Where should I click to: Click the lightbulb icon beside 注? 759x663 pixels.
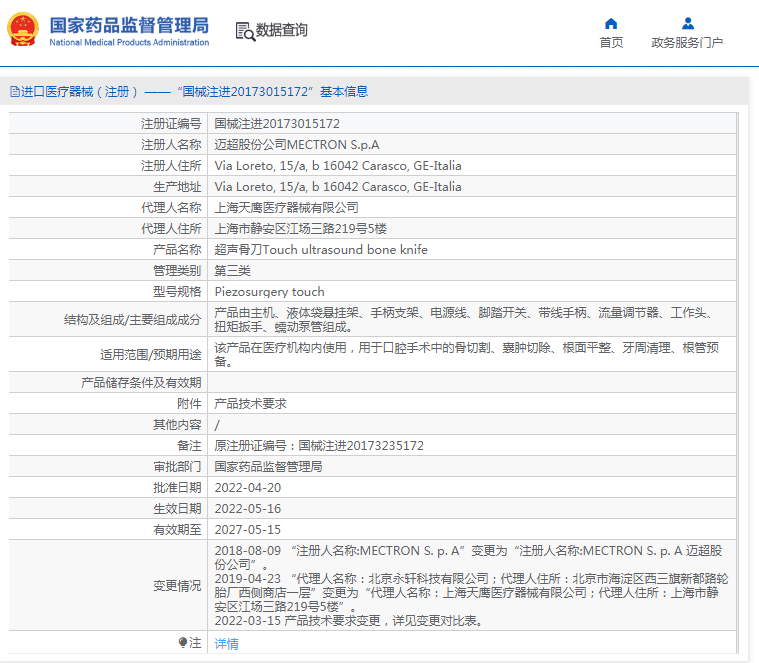point(182,643)
